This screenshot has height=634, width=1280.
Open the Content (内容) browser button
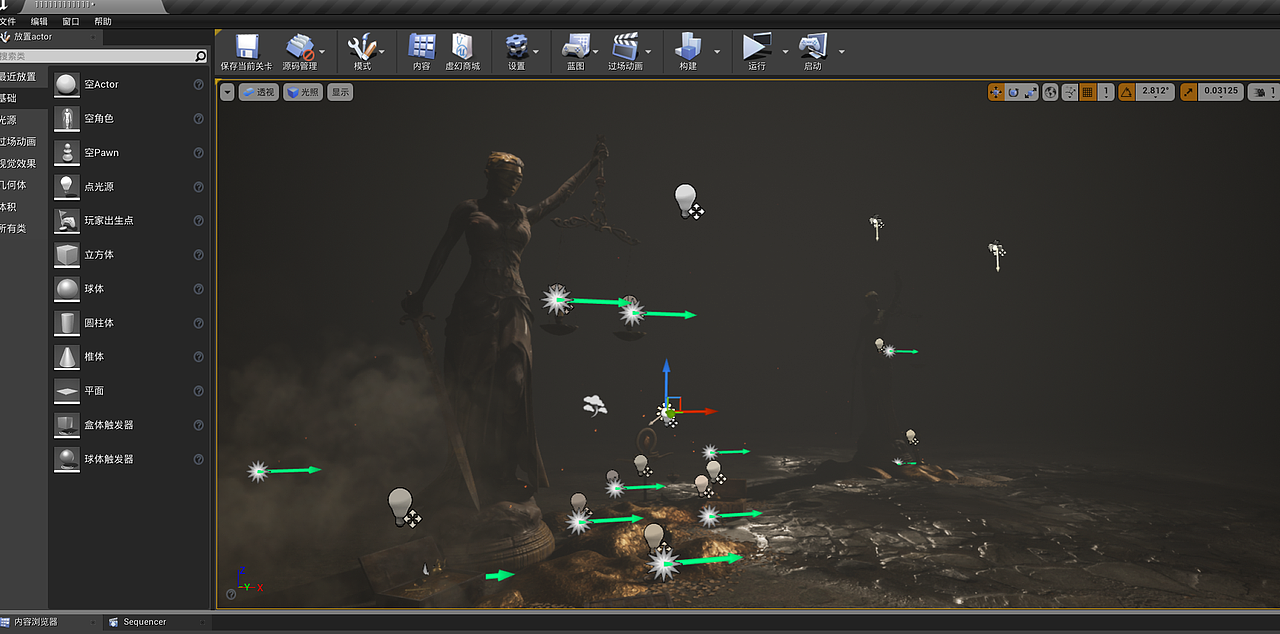[422, 50]
